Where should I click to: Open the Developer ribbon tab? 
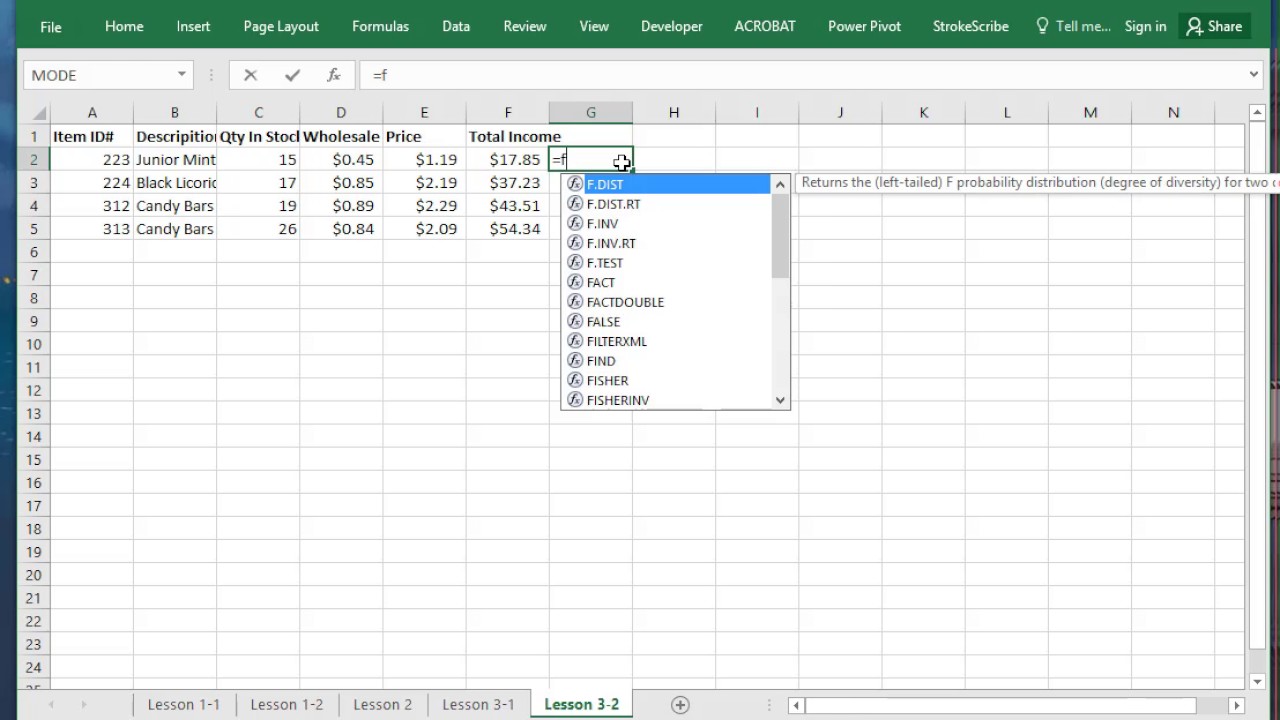click(672, 27)
